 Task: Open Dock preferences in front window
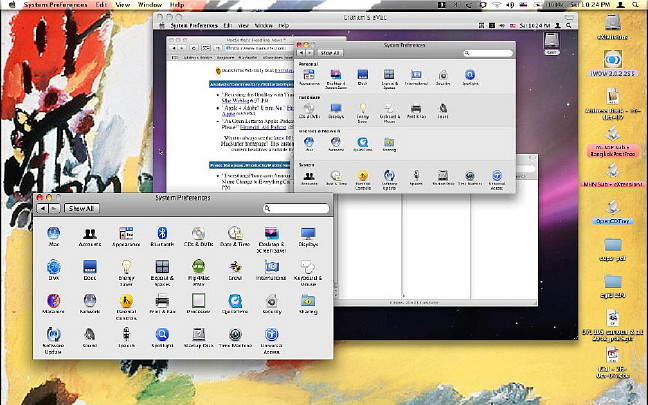click(90, 270)
